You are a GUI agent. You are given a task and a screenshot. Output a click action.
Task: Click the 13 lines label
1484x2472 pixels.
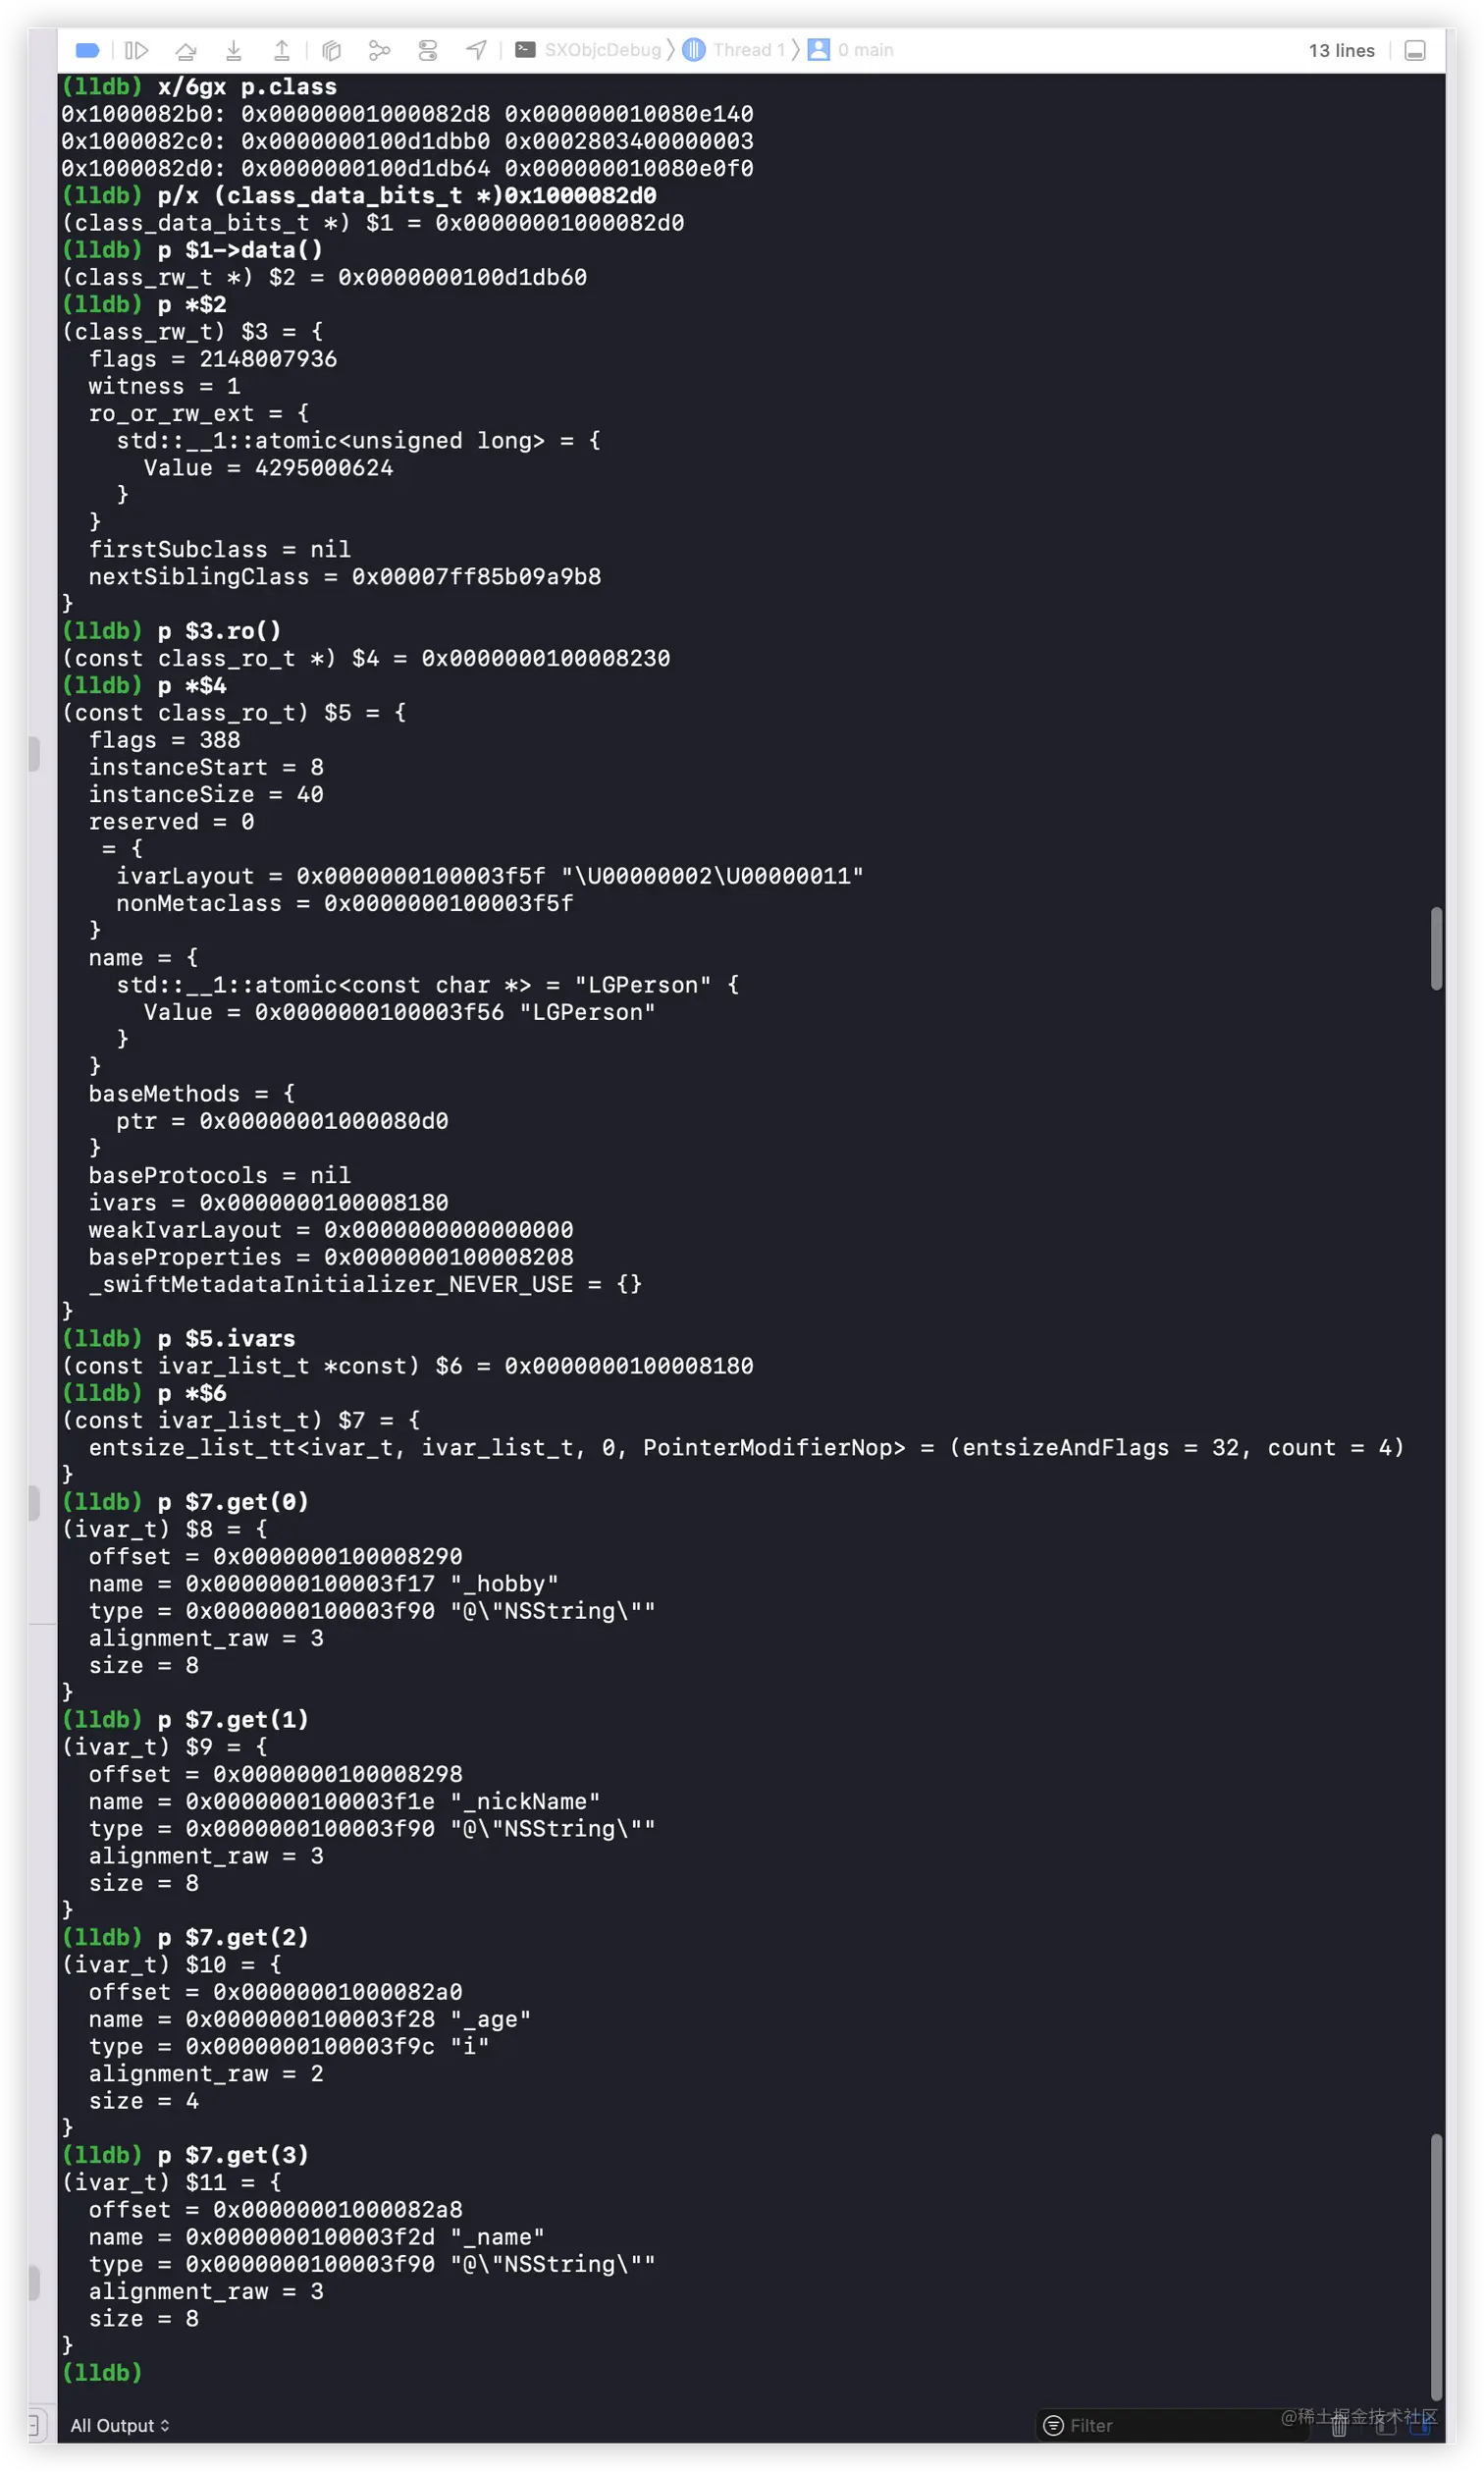click(1341, 50)
